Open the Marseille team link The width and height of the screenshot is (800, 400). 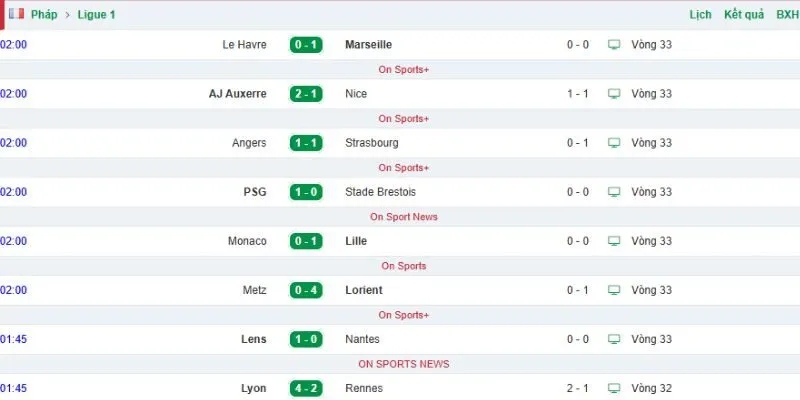click(x=368, y=45)
